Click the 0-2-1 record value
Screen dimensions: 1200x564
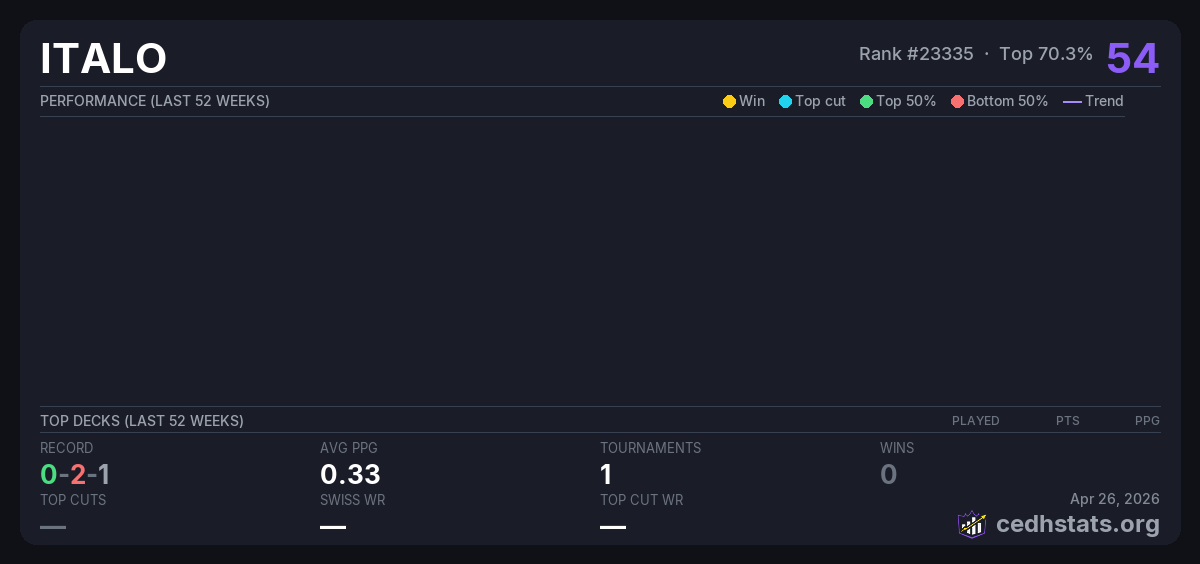click(x=75, y=474)
